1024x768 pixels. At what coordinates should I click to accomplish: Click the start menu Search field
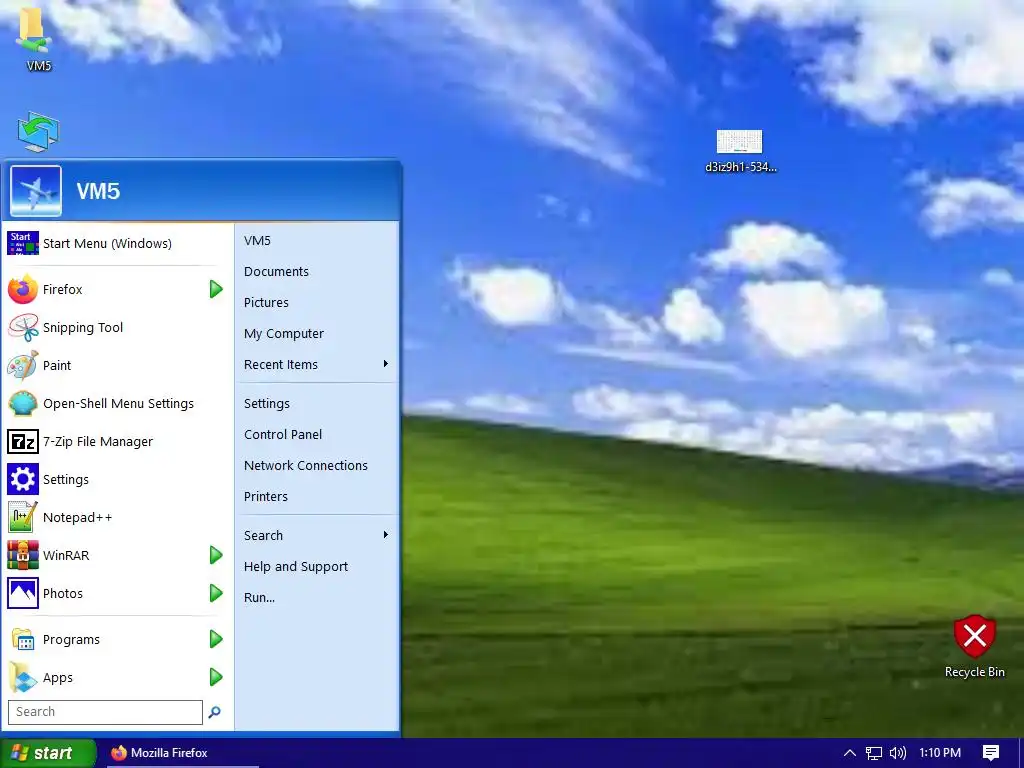click(105, 712)
